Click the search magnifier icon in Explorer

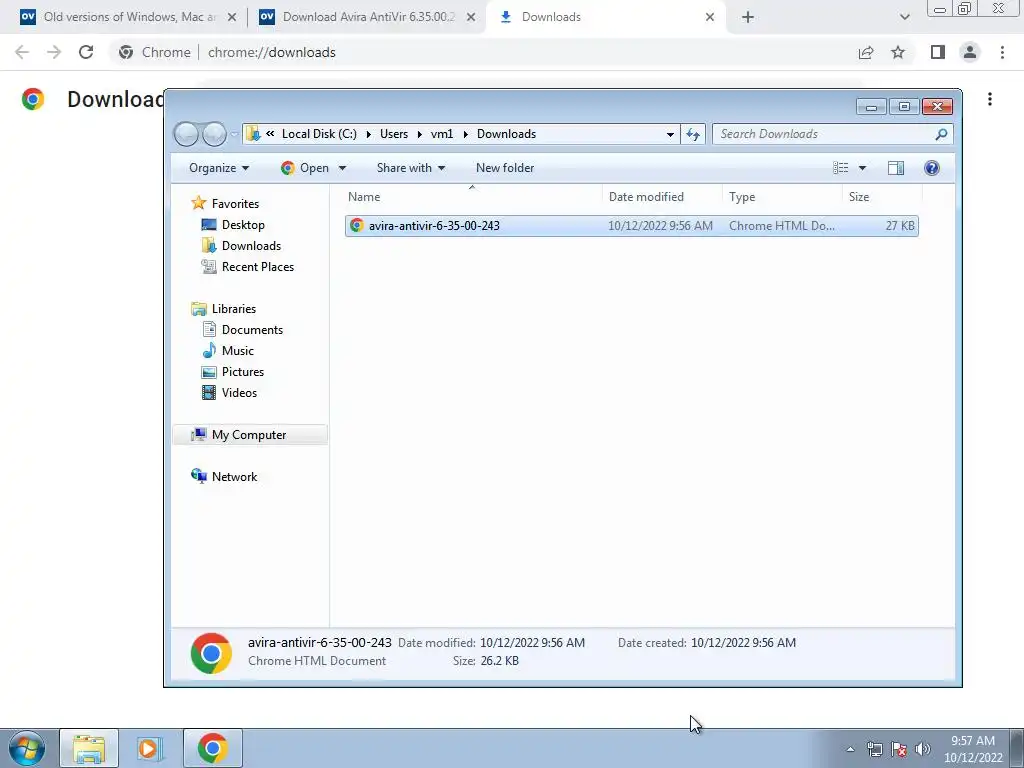(x=941, y=134)
